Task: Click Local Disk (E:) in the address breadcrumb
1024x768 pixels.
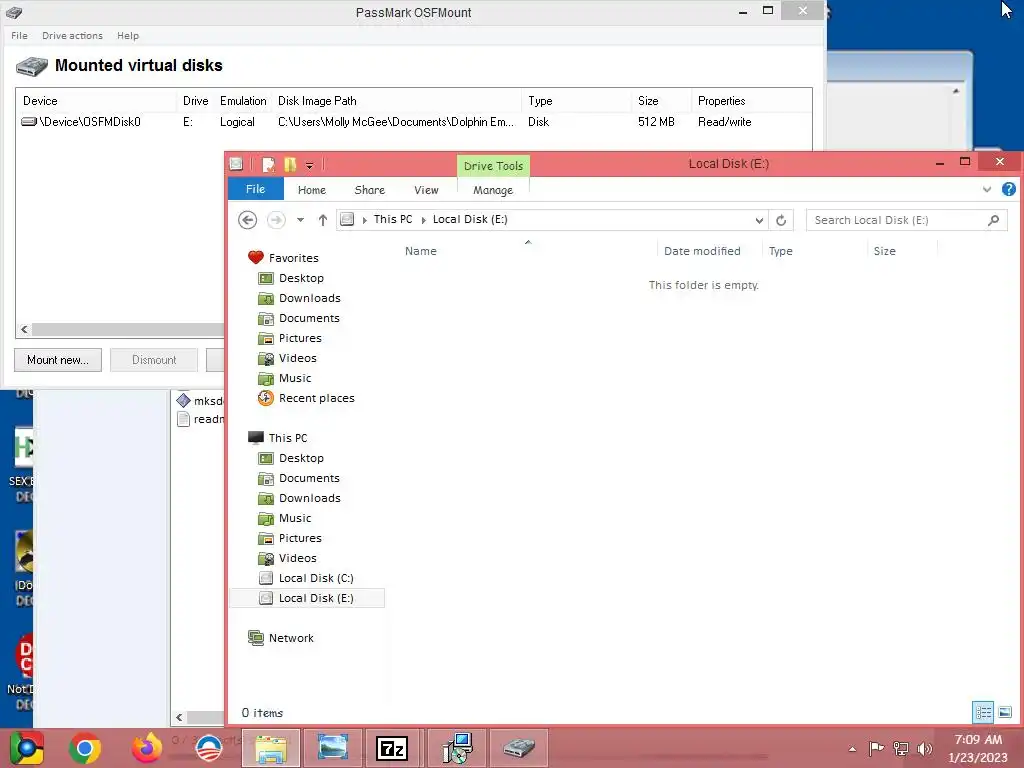Action: (x=470, y=219)
